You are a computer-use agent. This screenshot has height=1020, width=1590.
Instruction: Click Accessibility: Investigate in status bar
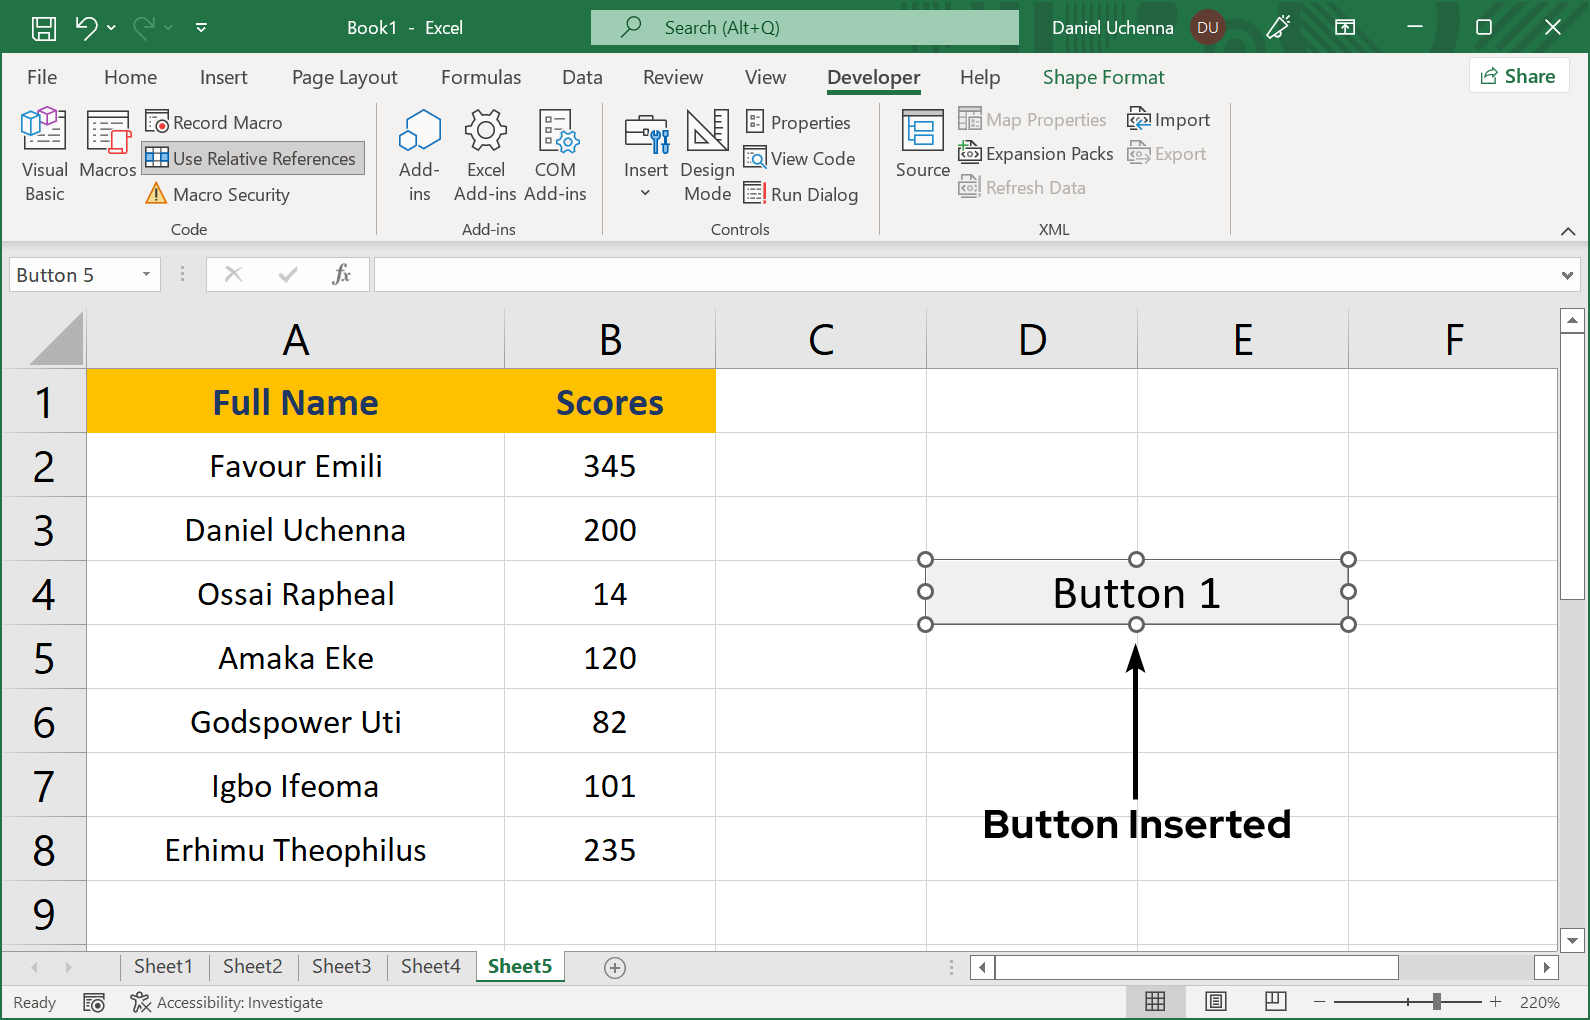[228, 1002]
